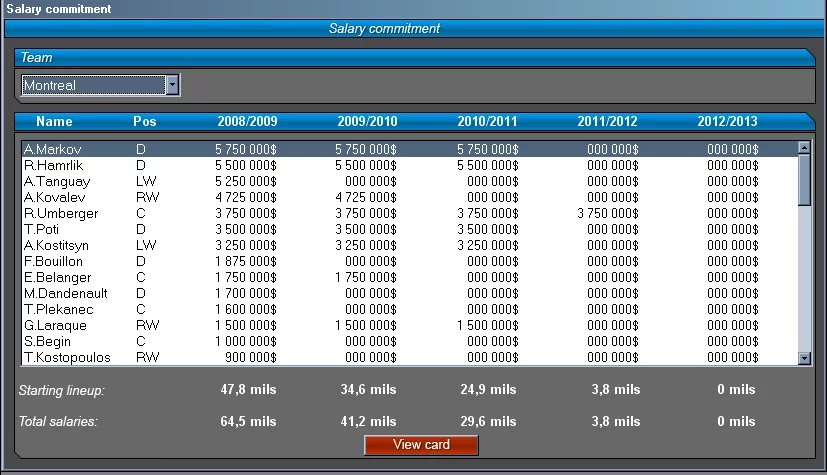
Task: Click A.Kovalev's 2009/2010 salary 4 725 000$
Action: (x=366, y=197)
